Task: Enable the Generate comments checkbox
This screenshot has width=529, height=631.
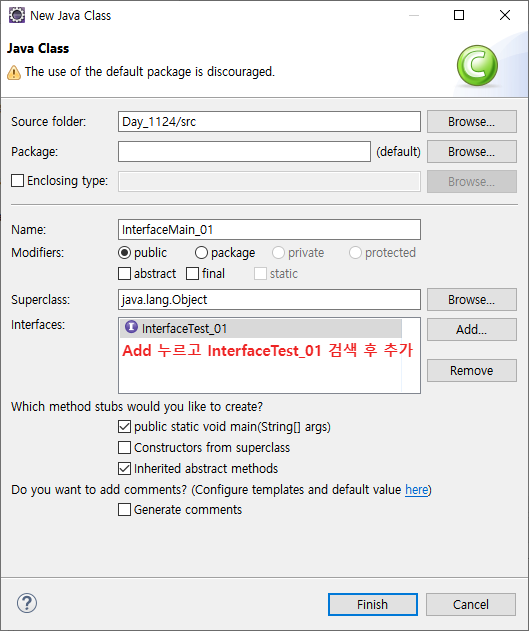Action: (x=125, y=509)
